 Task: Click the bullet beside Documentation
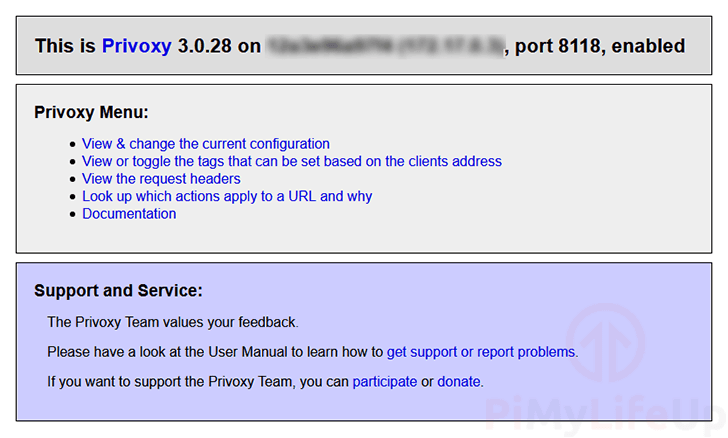click(x=72, y=214)
